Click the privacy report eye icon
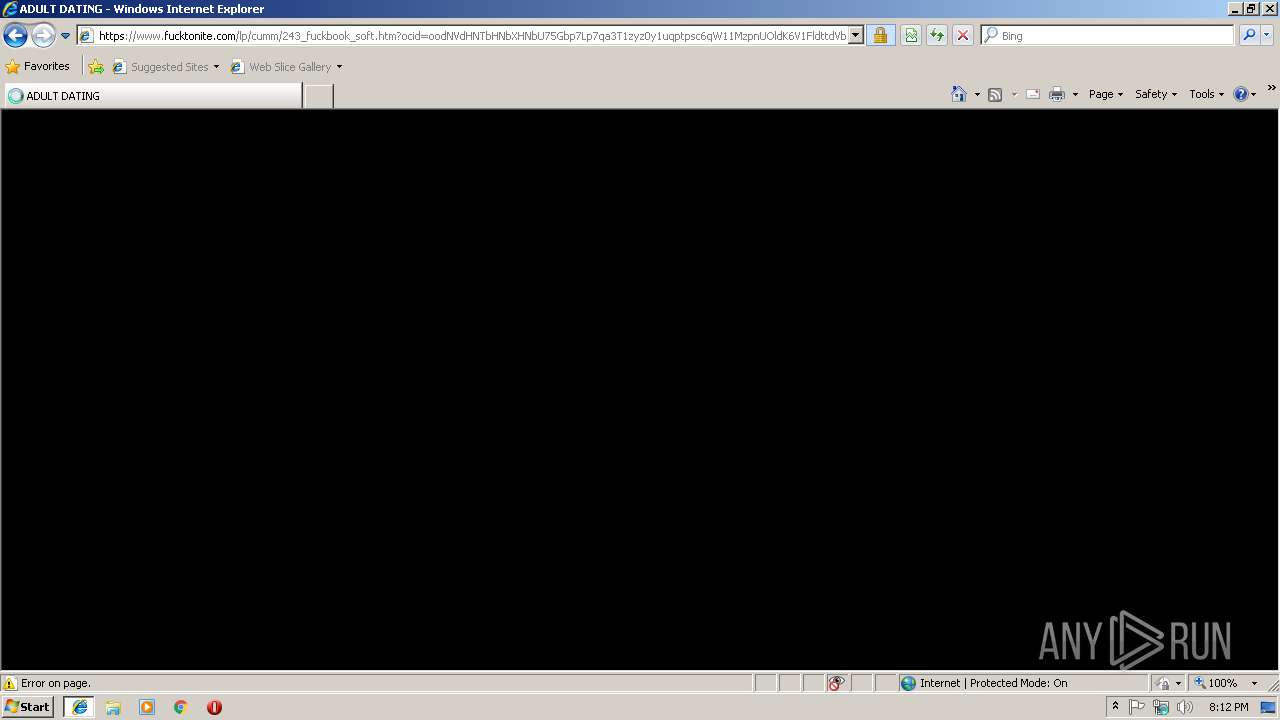The width and height of the screenshot is (1280, 720). click(x=837, y=683)
